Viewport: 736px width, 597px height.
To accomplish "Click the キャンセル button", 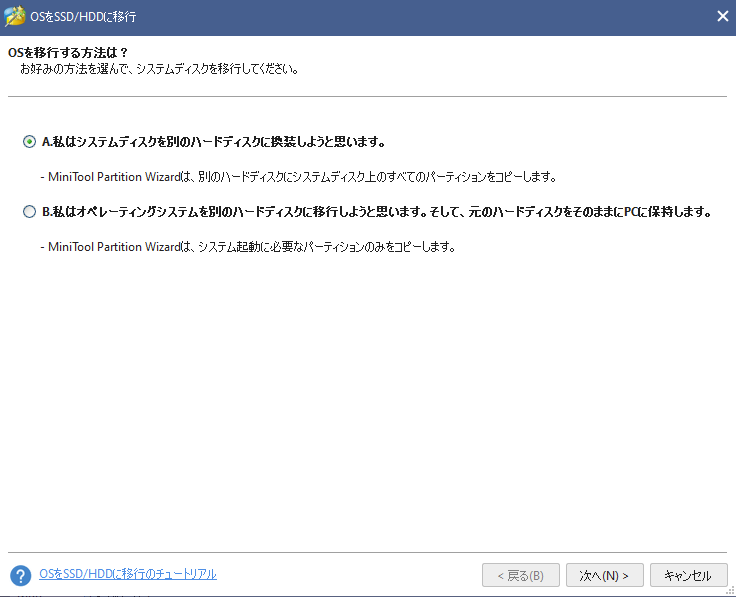I will 688,575.
